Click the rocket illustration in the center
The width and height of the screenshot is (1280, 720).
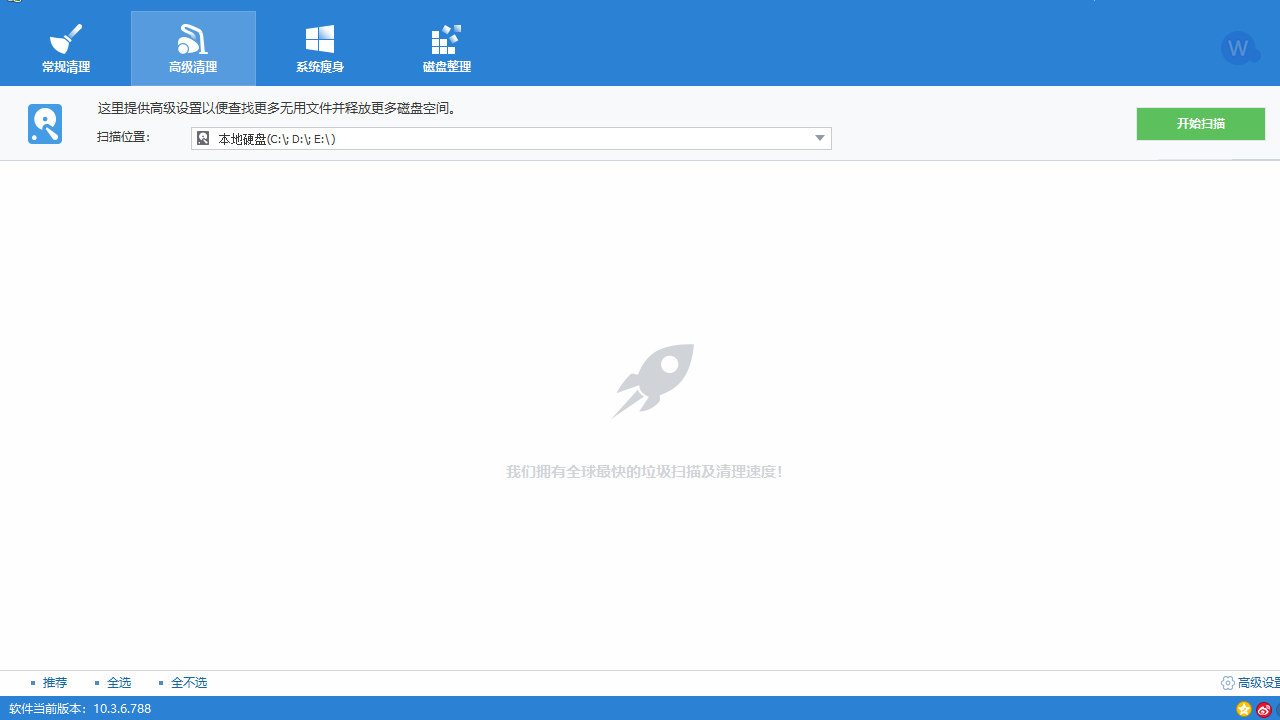tap(651, 381)
